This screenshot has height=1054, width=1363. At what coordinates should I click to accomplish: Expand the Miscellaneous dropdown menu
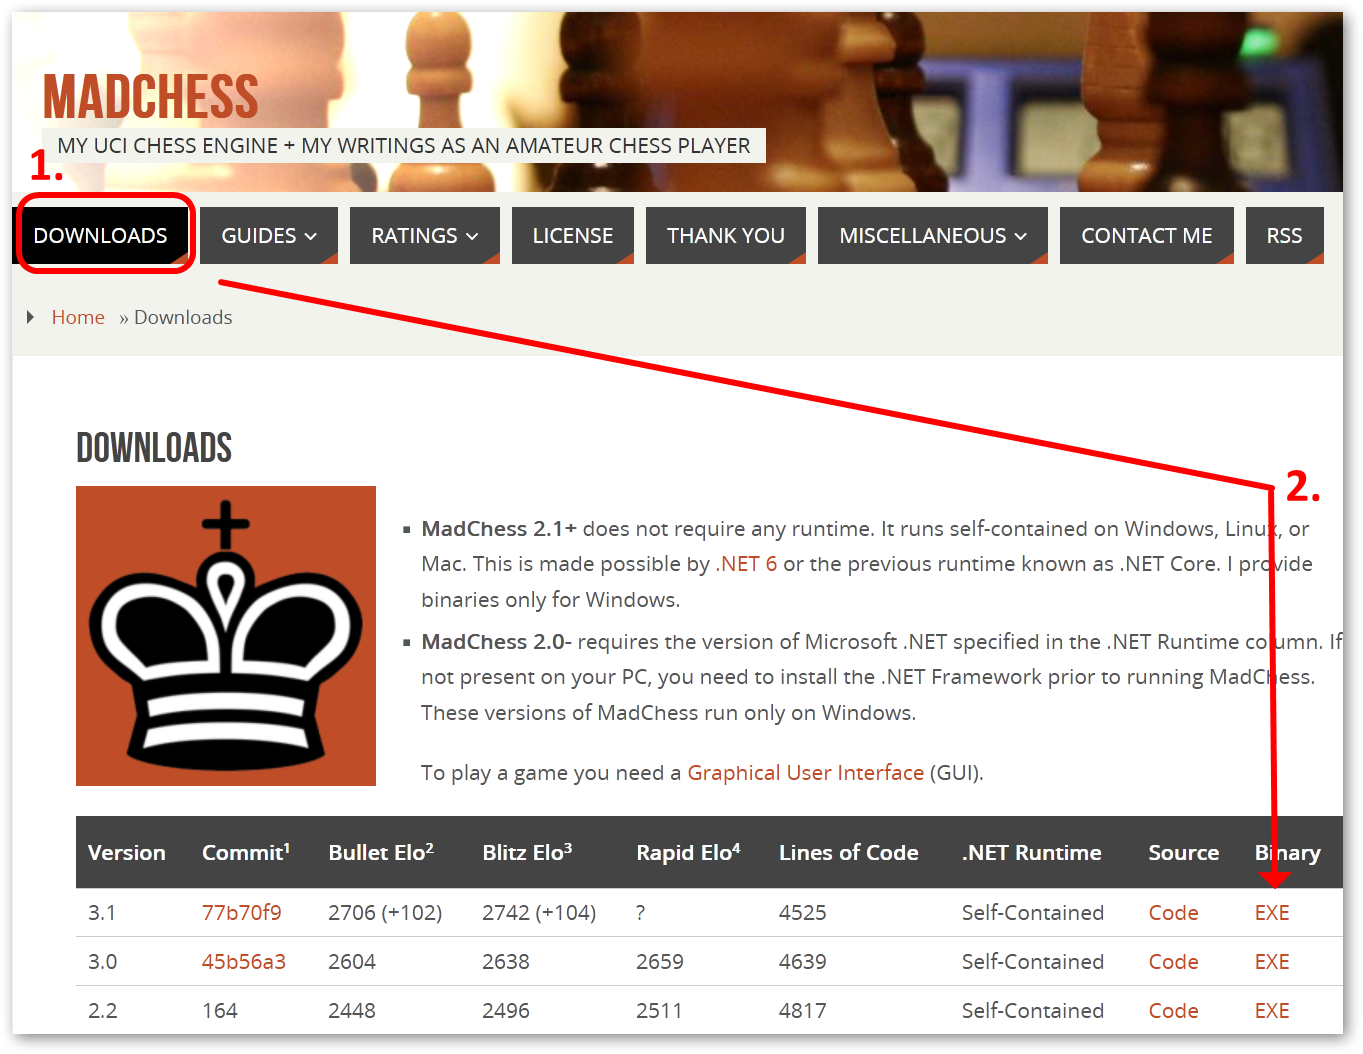pyautogui.click(x=932, y=236)
